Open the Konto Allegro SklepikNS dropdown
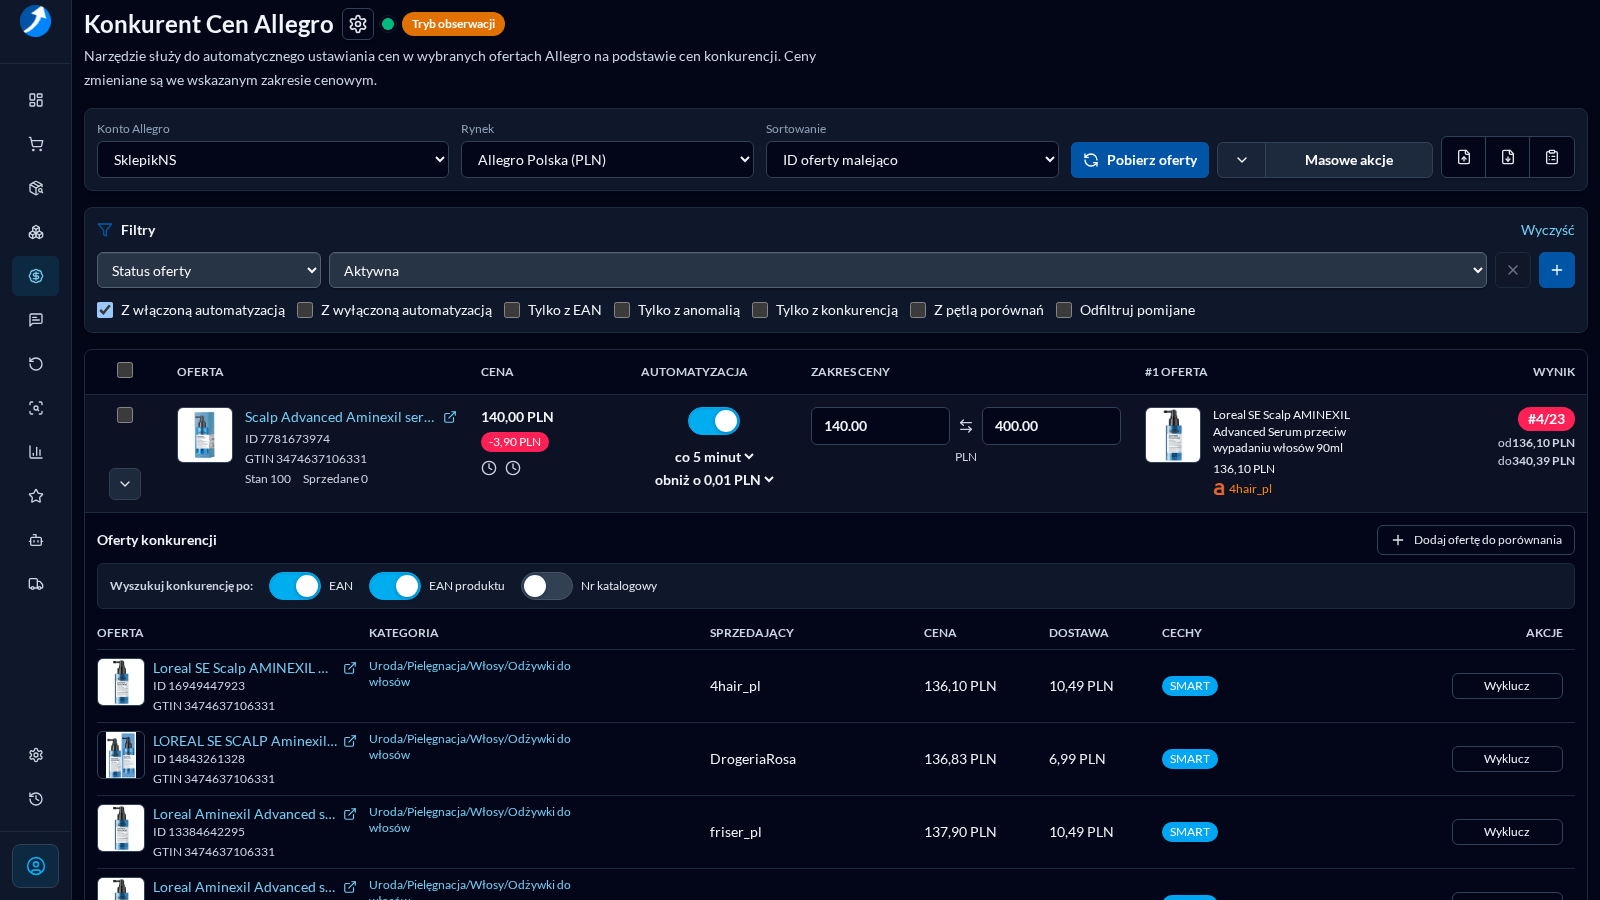1600x900 pixels. (273, 160)
